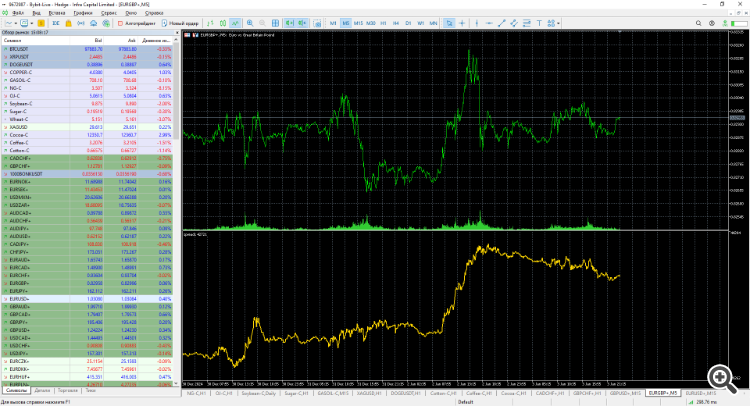The image size is (750, 406).
Task: Select the equidistant channel tool
Action: pyautogui.click(x=514, y=23)
